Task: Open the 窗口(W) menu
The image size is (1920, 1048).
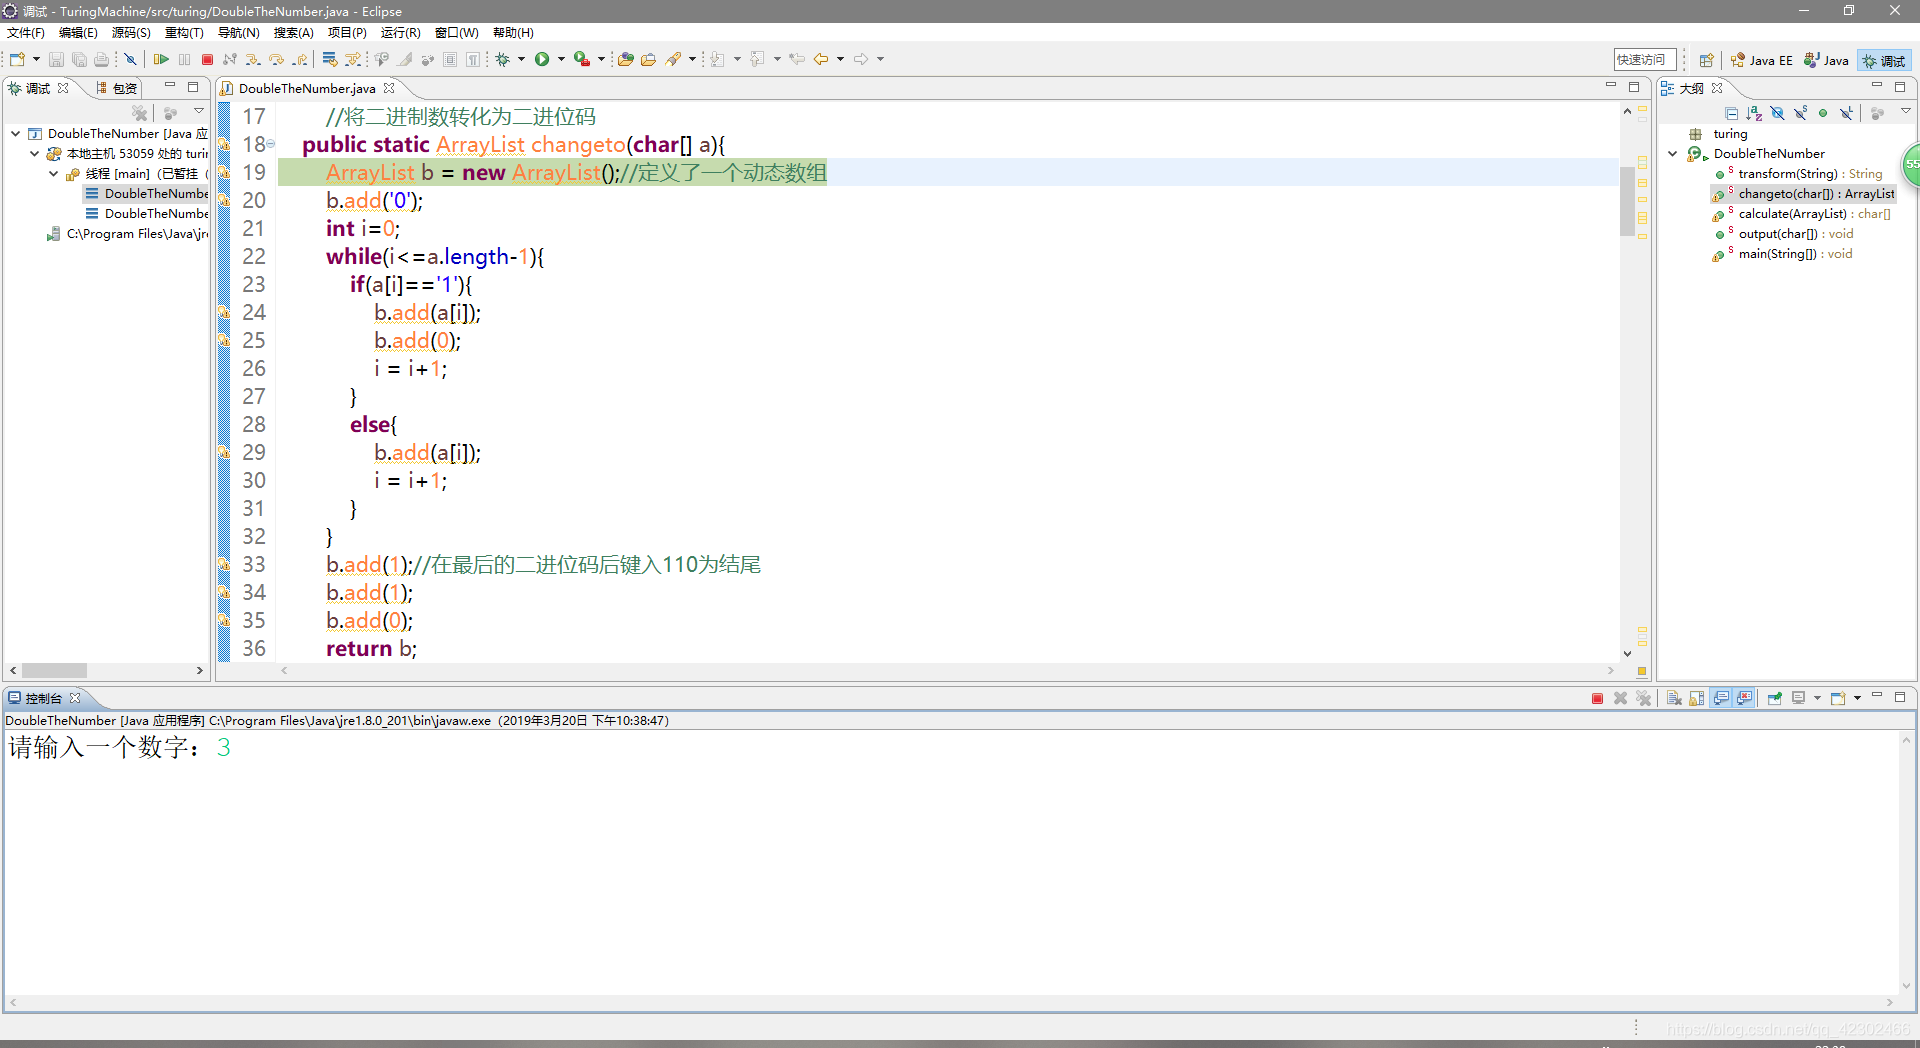Action: point(457,33)
